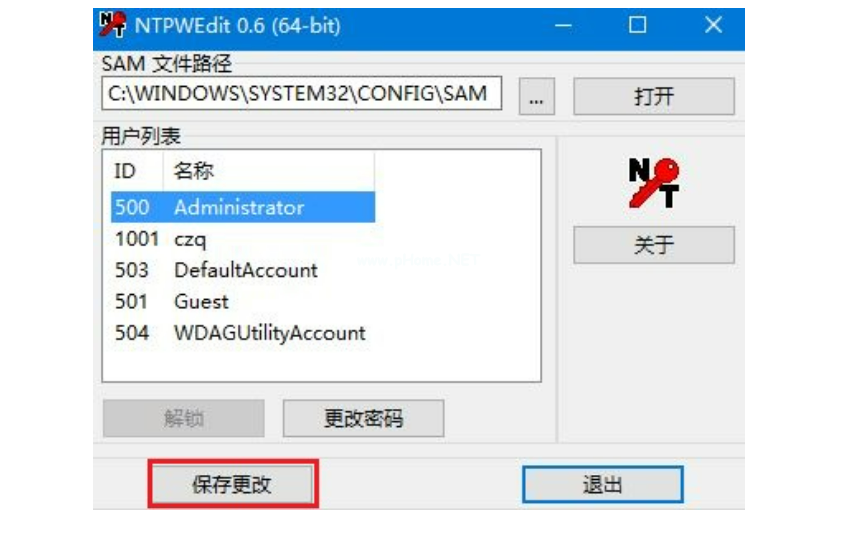Click the NT red key logo
The width and height of the screenshot is (846, 538).
tap(654, 183)
